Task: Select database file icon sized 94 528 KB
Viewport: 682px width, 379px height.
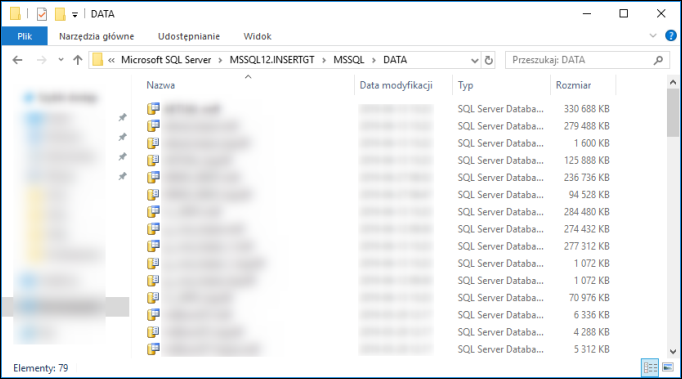Action: [153, 195]
